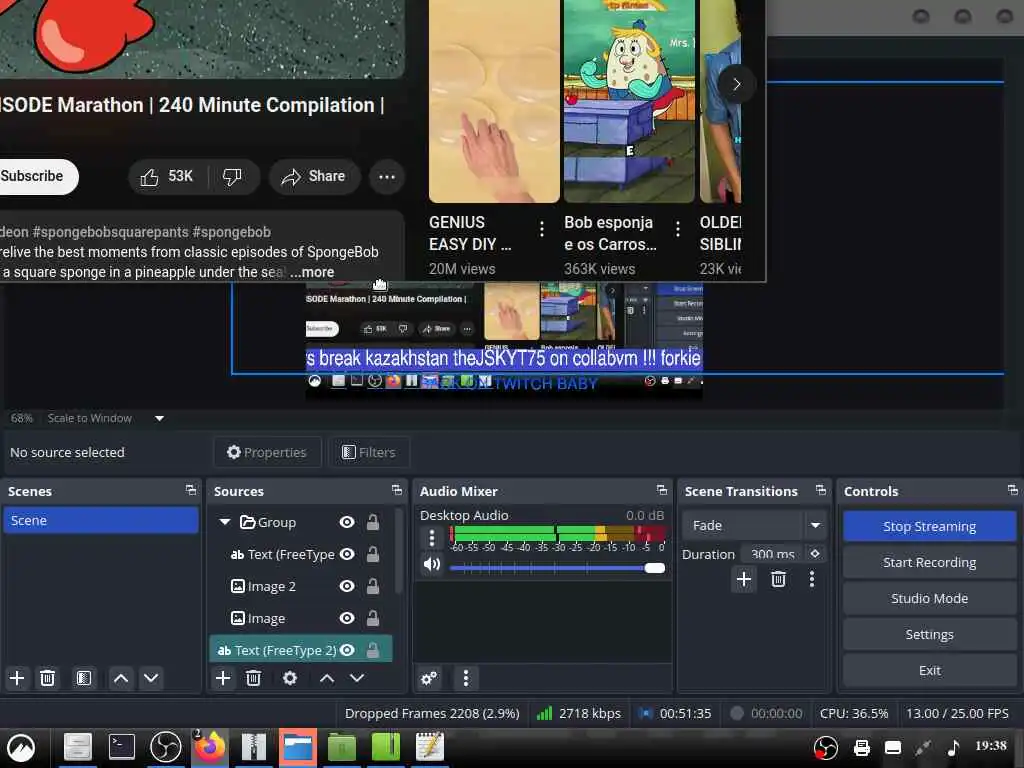Open source properties gear in Sources panel
This screenshot has height=768, width=1024.
coord(290,678)
